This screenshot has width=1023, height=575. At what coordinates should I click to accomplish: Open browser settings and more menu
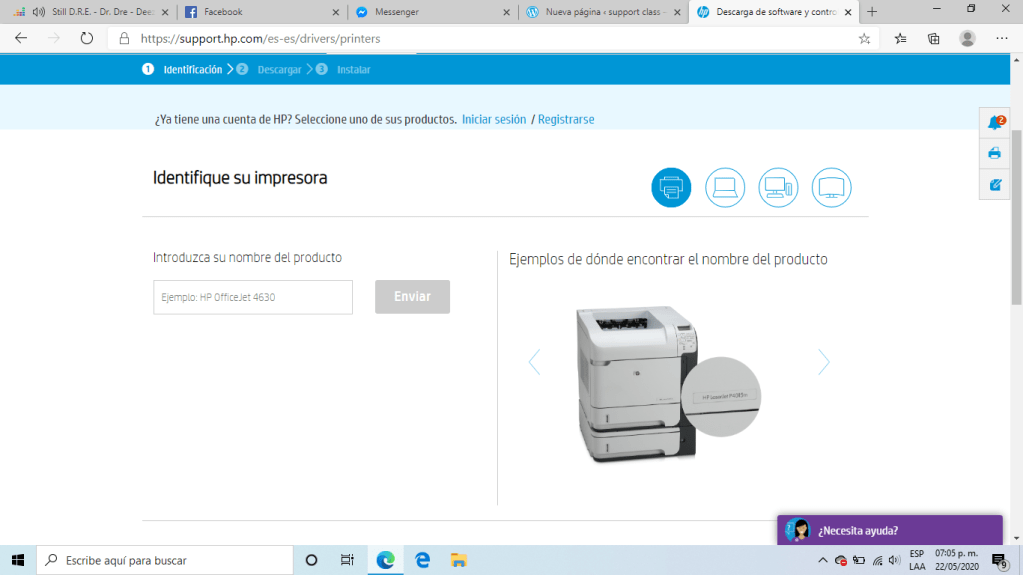click(1002, 39)
